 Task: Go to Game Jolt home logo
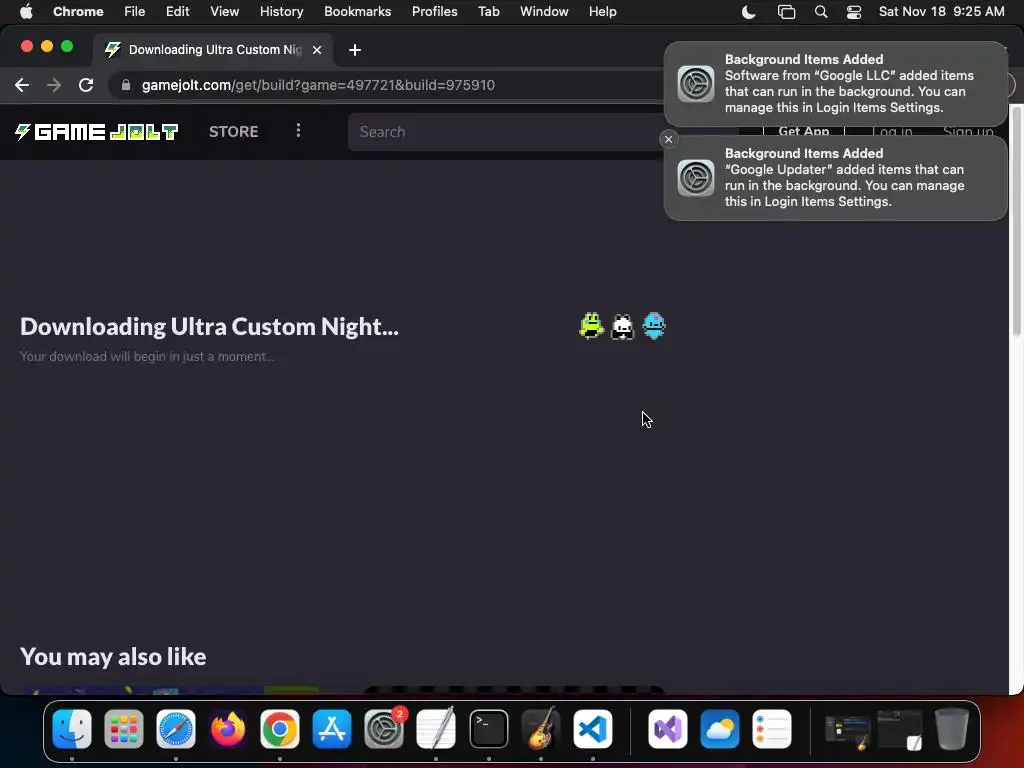pyautogui.click(x=97, y=132)
